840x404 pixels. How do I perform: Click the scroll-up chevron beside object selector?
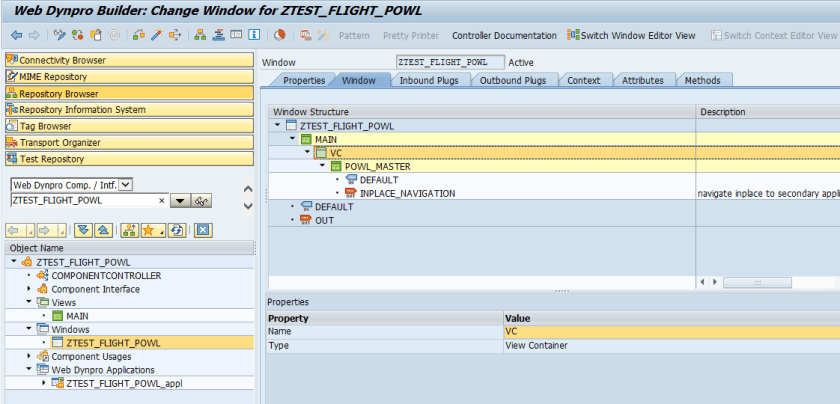[248, 189]
